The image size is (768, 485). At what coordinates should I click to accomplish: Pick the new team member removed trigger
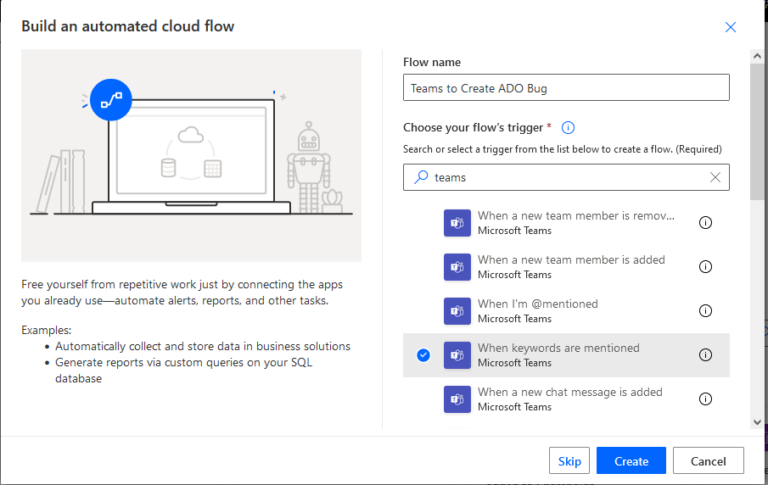[575, 223]
